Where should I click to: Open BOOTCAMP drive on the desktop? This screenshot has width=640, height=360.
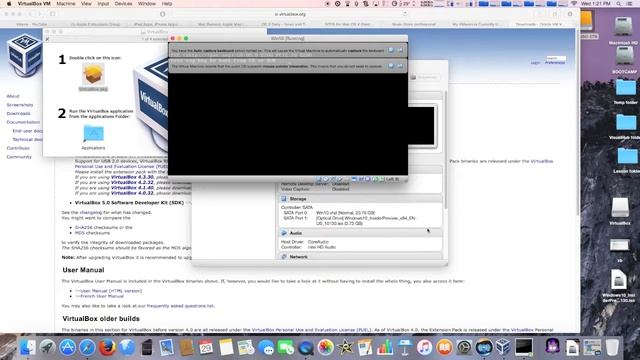pyautogui.click(x=624, y=56)
